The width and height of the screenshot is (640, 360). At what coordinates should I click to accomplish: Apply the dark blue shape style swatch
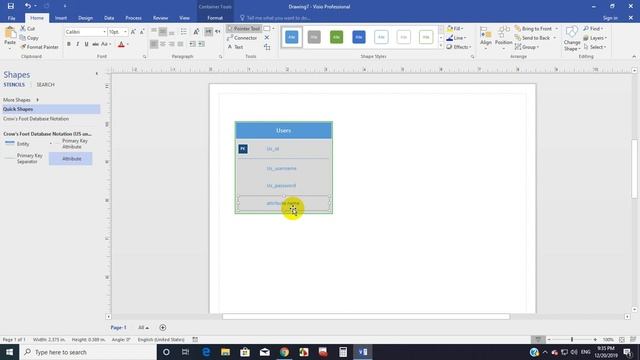click(x=359, y=37)
